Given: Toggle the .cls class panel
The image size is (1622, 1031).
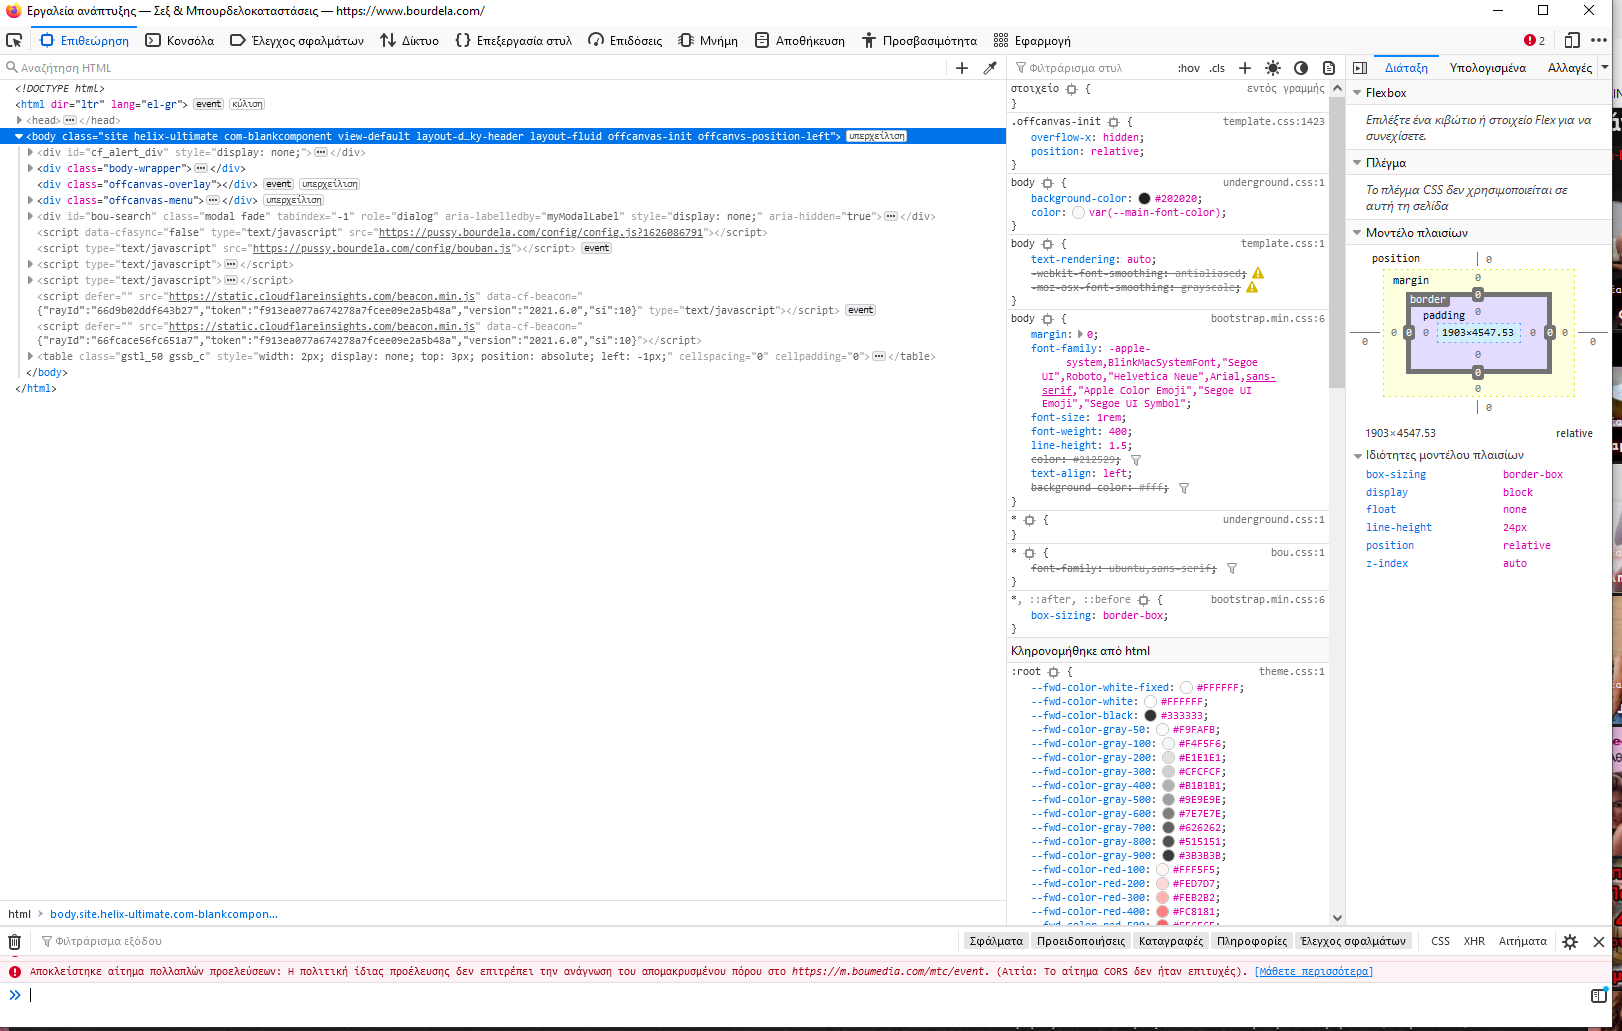Looking at the screenshot, I should click(1217, 68).
